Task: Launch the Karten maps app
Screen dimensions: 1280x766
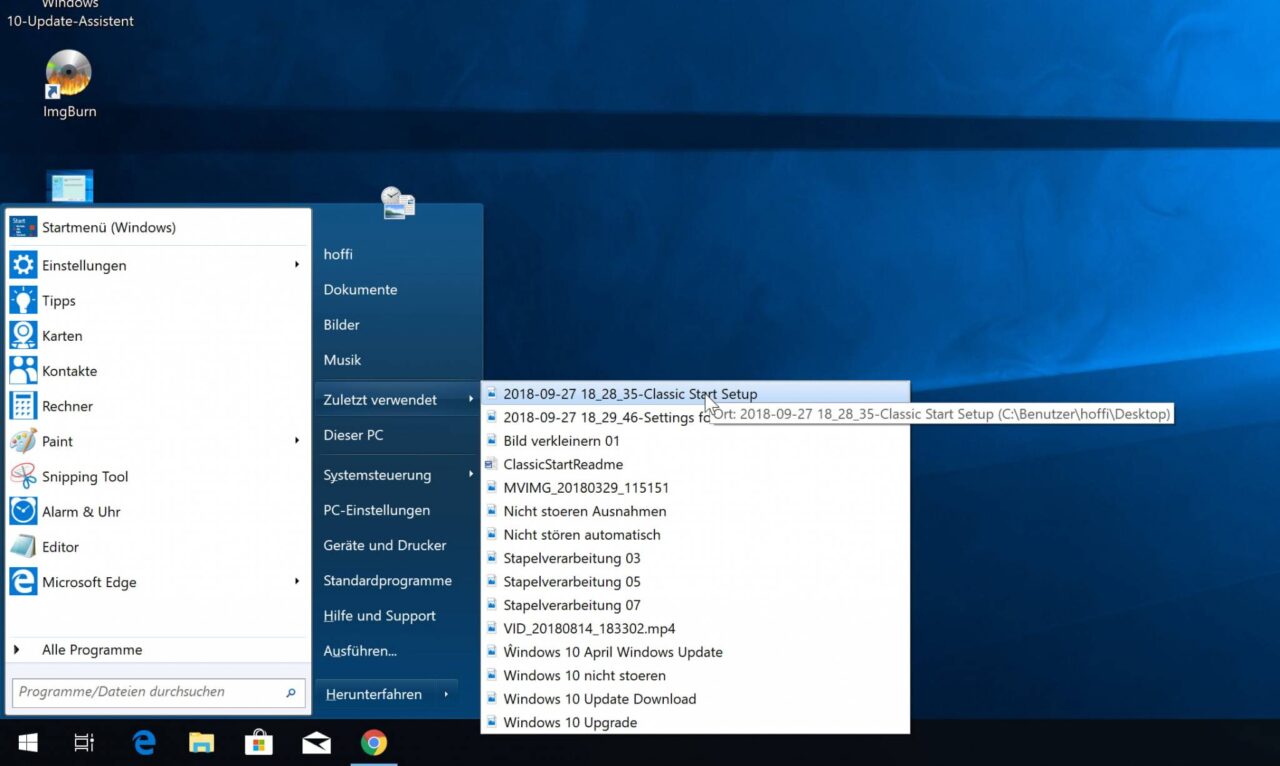Action: 62,335
